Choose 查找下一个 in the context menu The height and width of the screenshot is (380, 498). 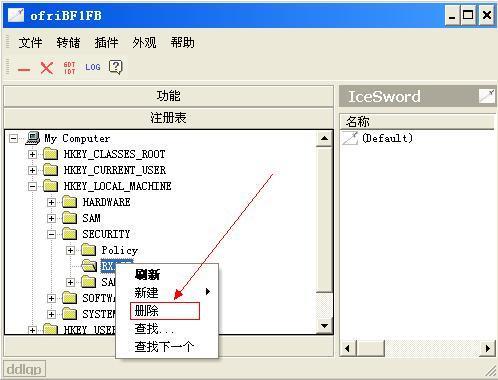click(x=167, y=347)
